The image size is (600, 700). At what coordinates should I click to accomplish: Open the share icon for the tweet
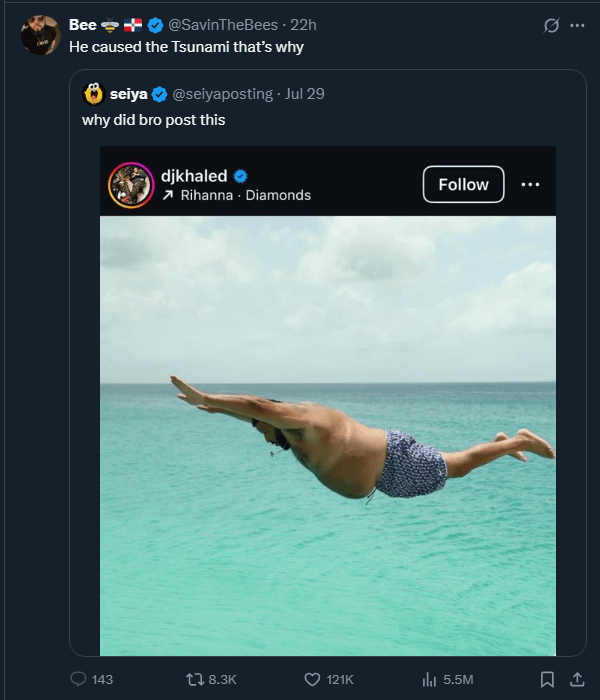[x=577, y=679]
